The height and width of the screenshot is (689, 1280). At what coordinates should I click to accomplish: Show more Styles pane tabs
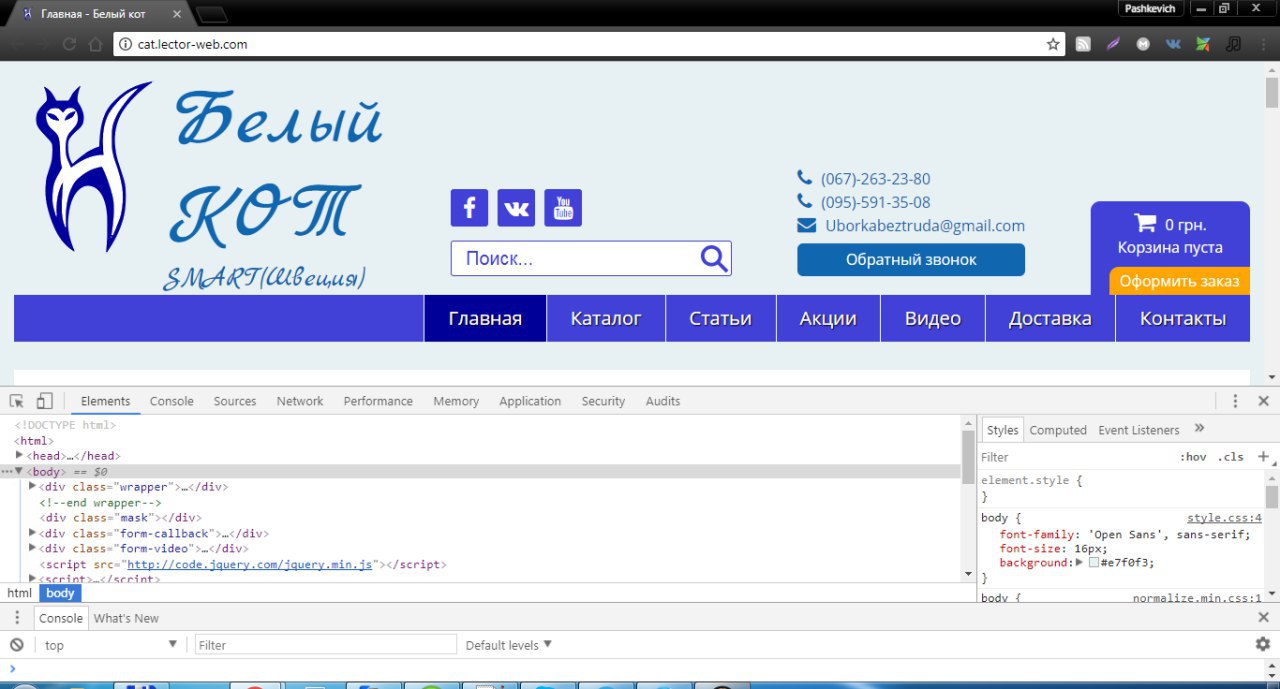point(1200,428)
